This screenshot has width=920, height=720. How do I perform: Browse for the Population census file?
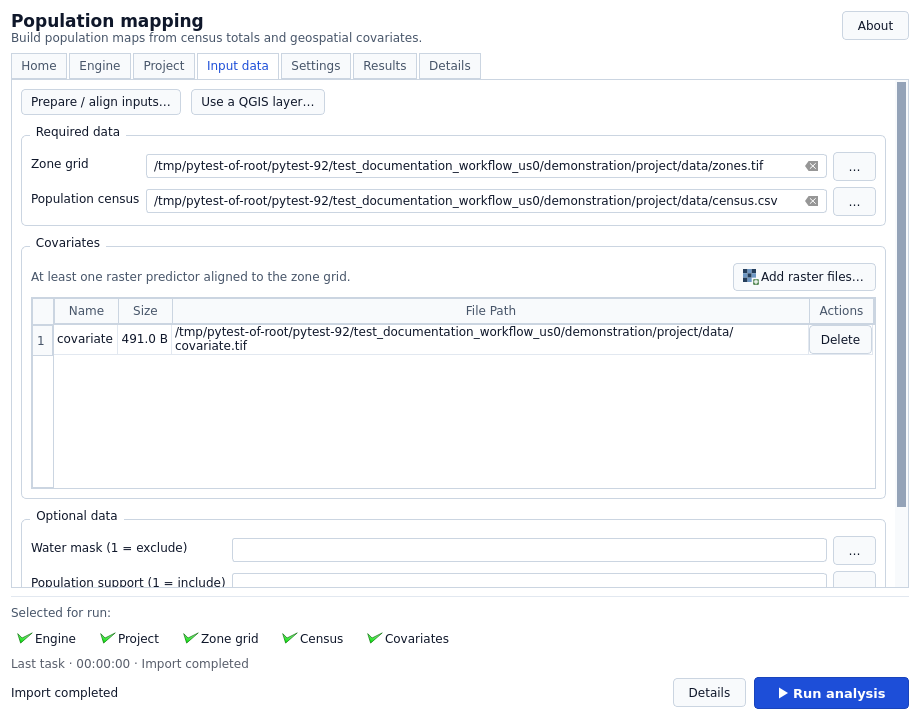854,201
